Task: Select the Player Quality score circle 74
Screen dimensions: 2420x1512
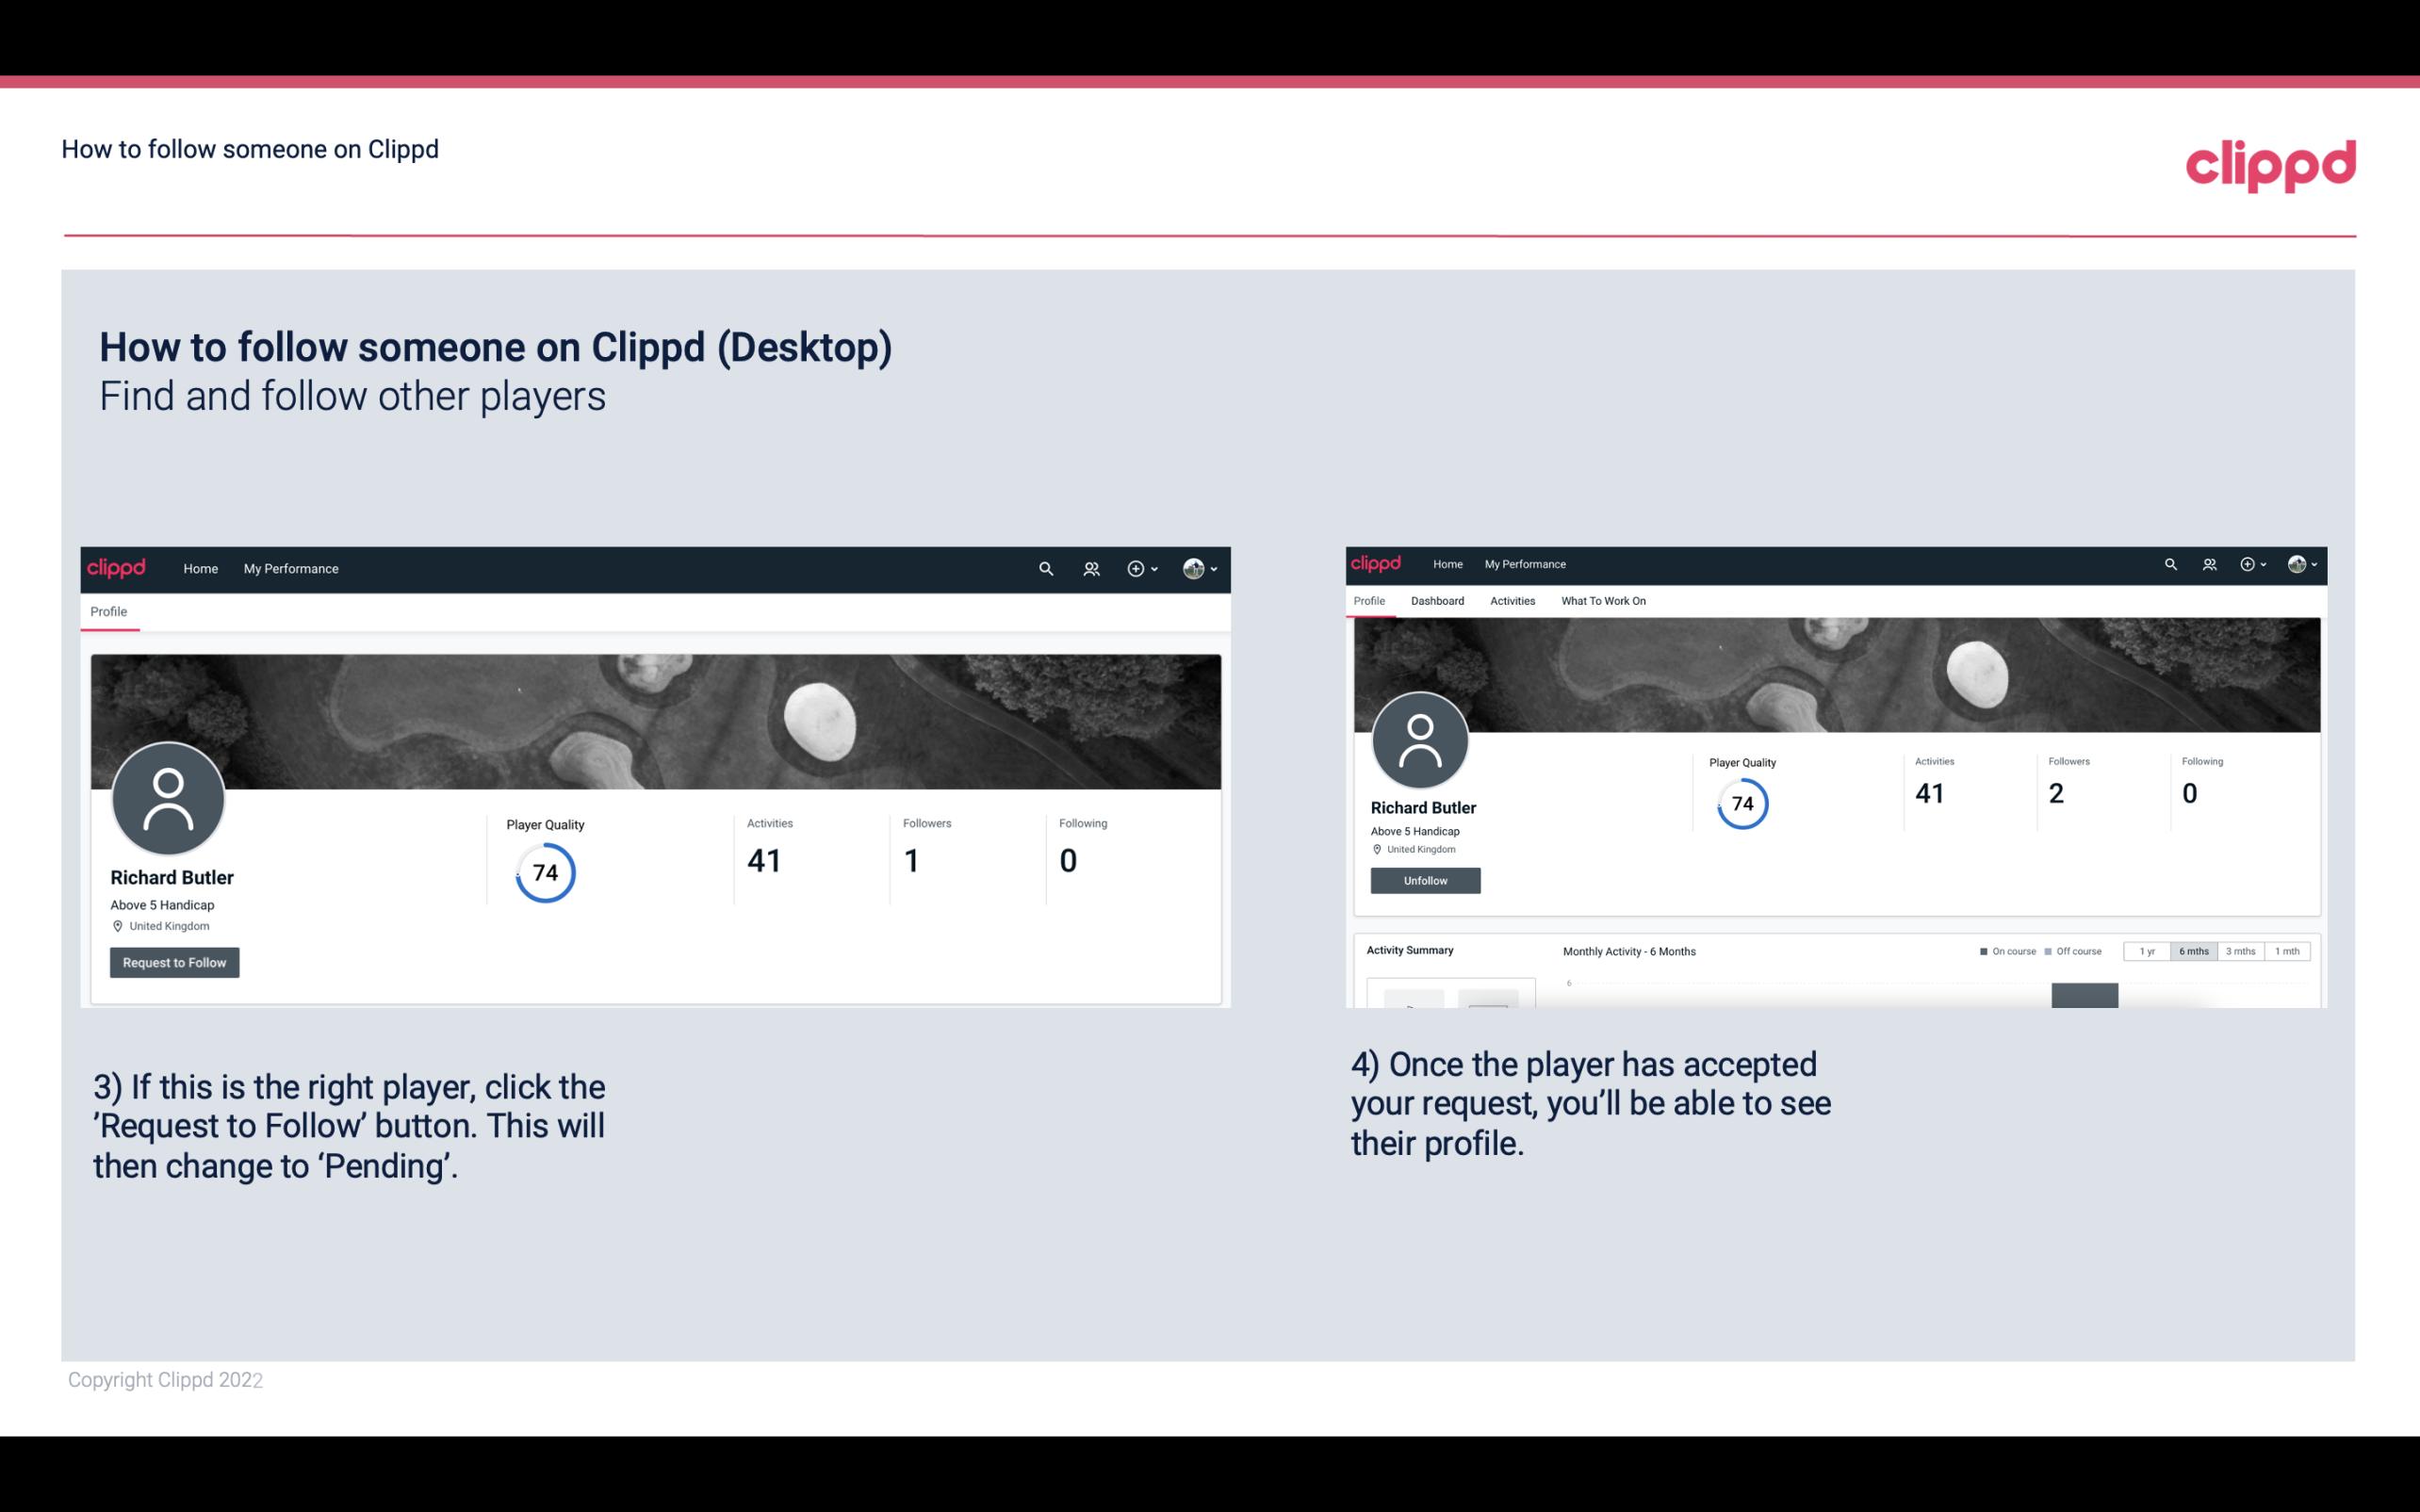Action: [544, 872]
